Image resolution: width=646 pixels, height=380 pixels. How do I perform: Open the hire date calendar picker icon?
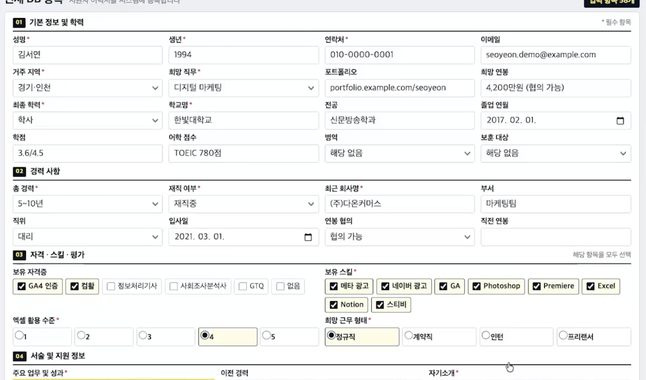pos(308,237)
